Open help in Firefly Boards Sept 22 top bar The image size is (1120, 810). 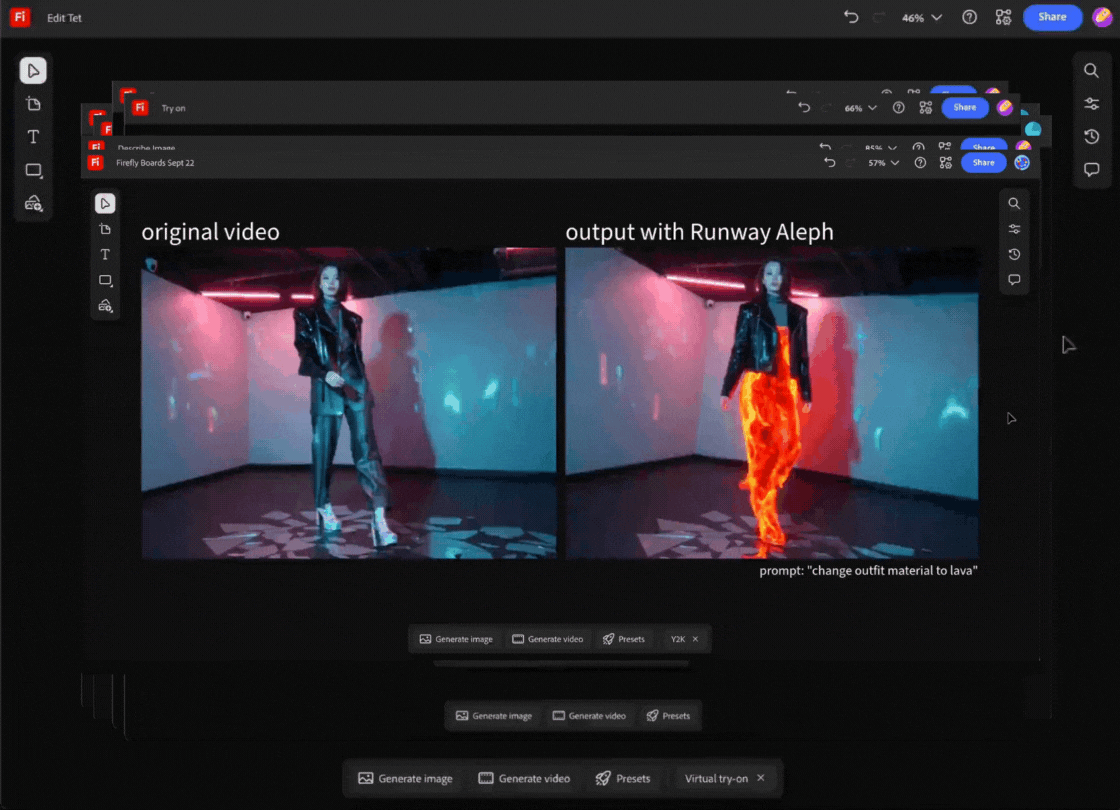pyautogui.click(x=920, y=163)
